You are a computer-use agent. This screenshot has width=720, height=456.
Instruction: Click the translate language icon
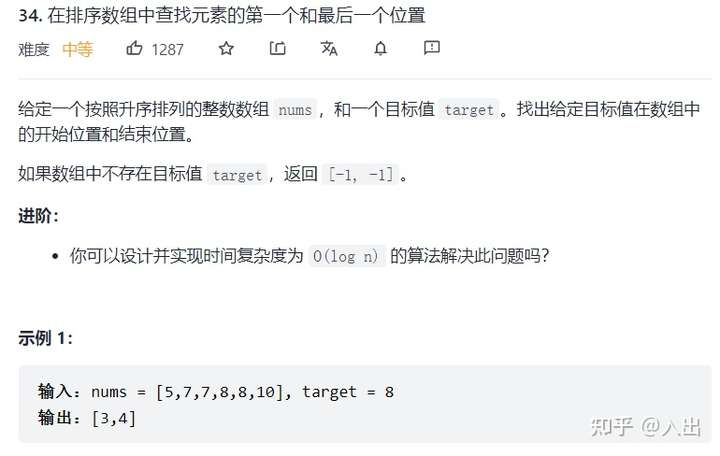pos(329,48)
